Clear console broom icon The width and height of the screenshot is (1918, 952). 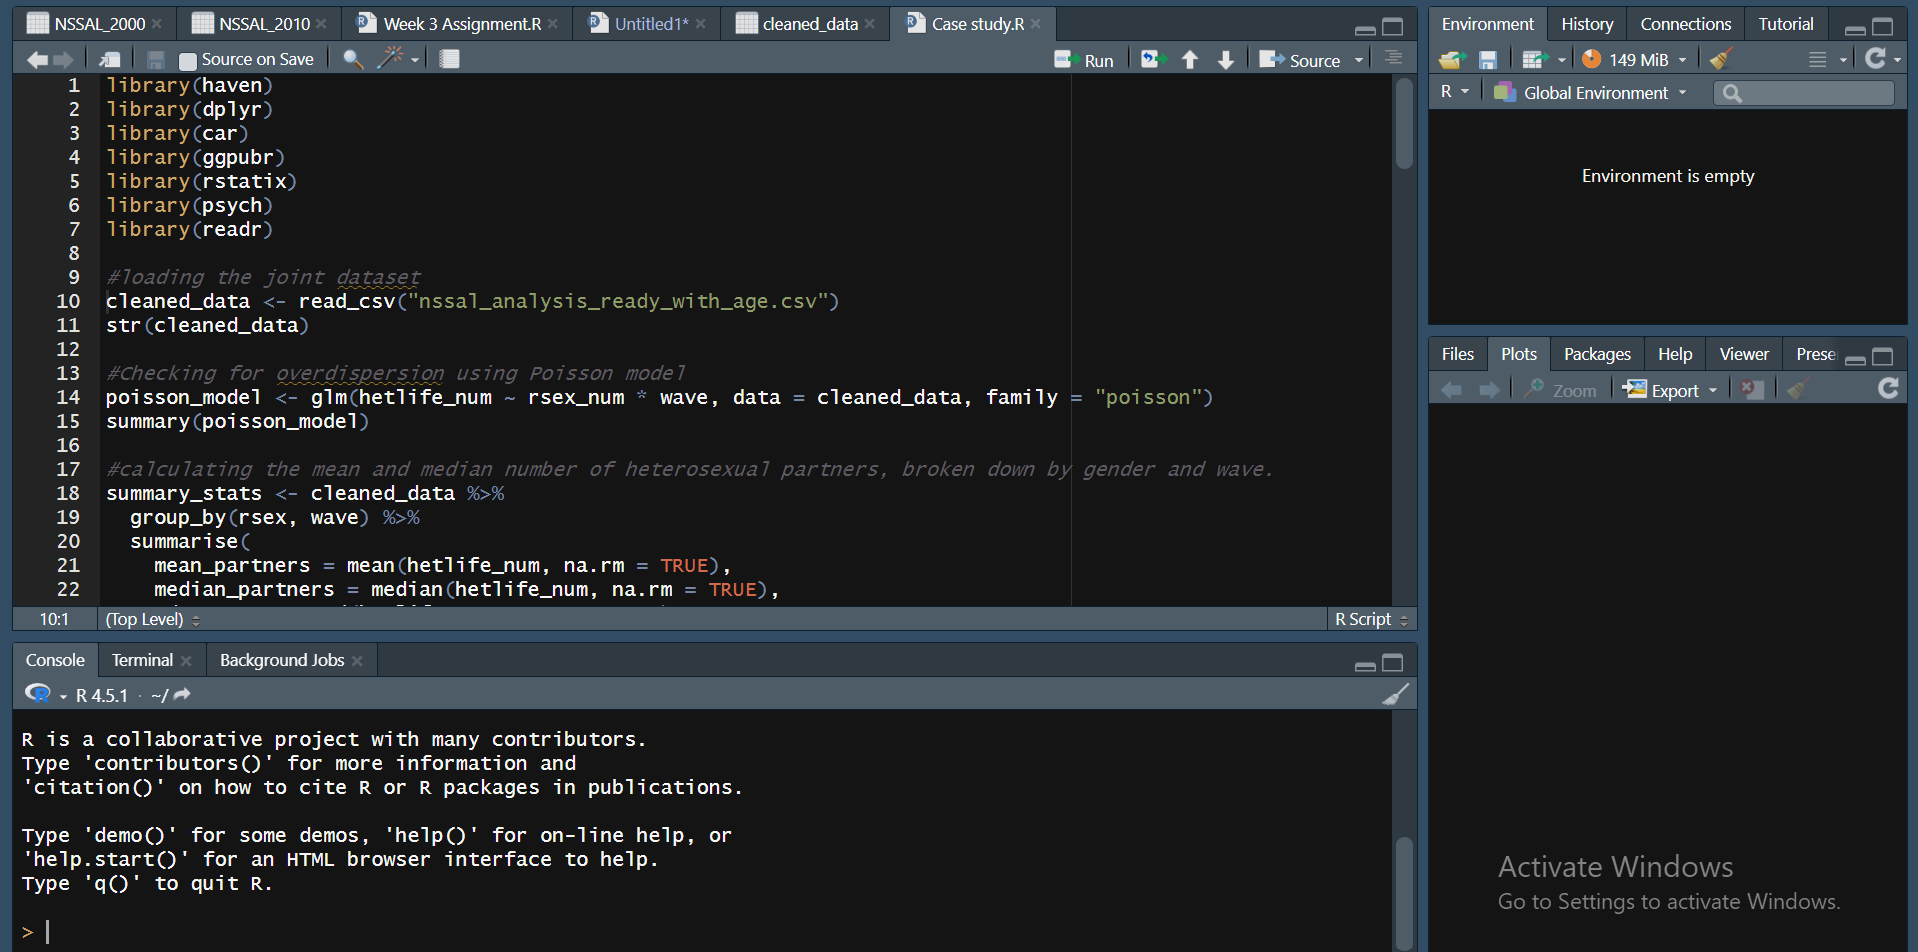(1395, 694)
